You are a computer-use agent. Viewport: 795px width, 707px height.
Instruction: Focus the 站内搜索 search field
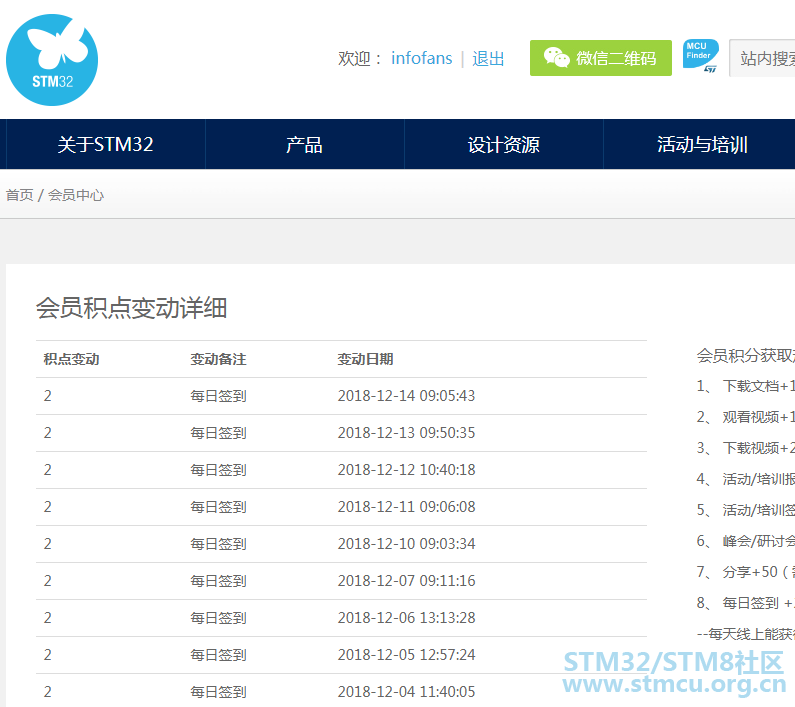pos(762,58)
